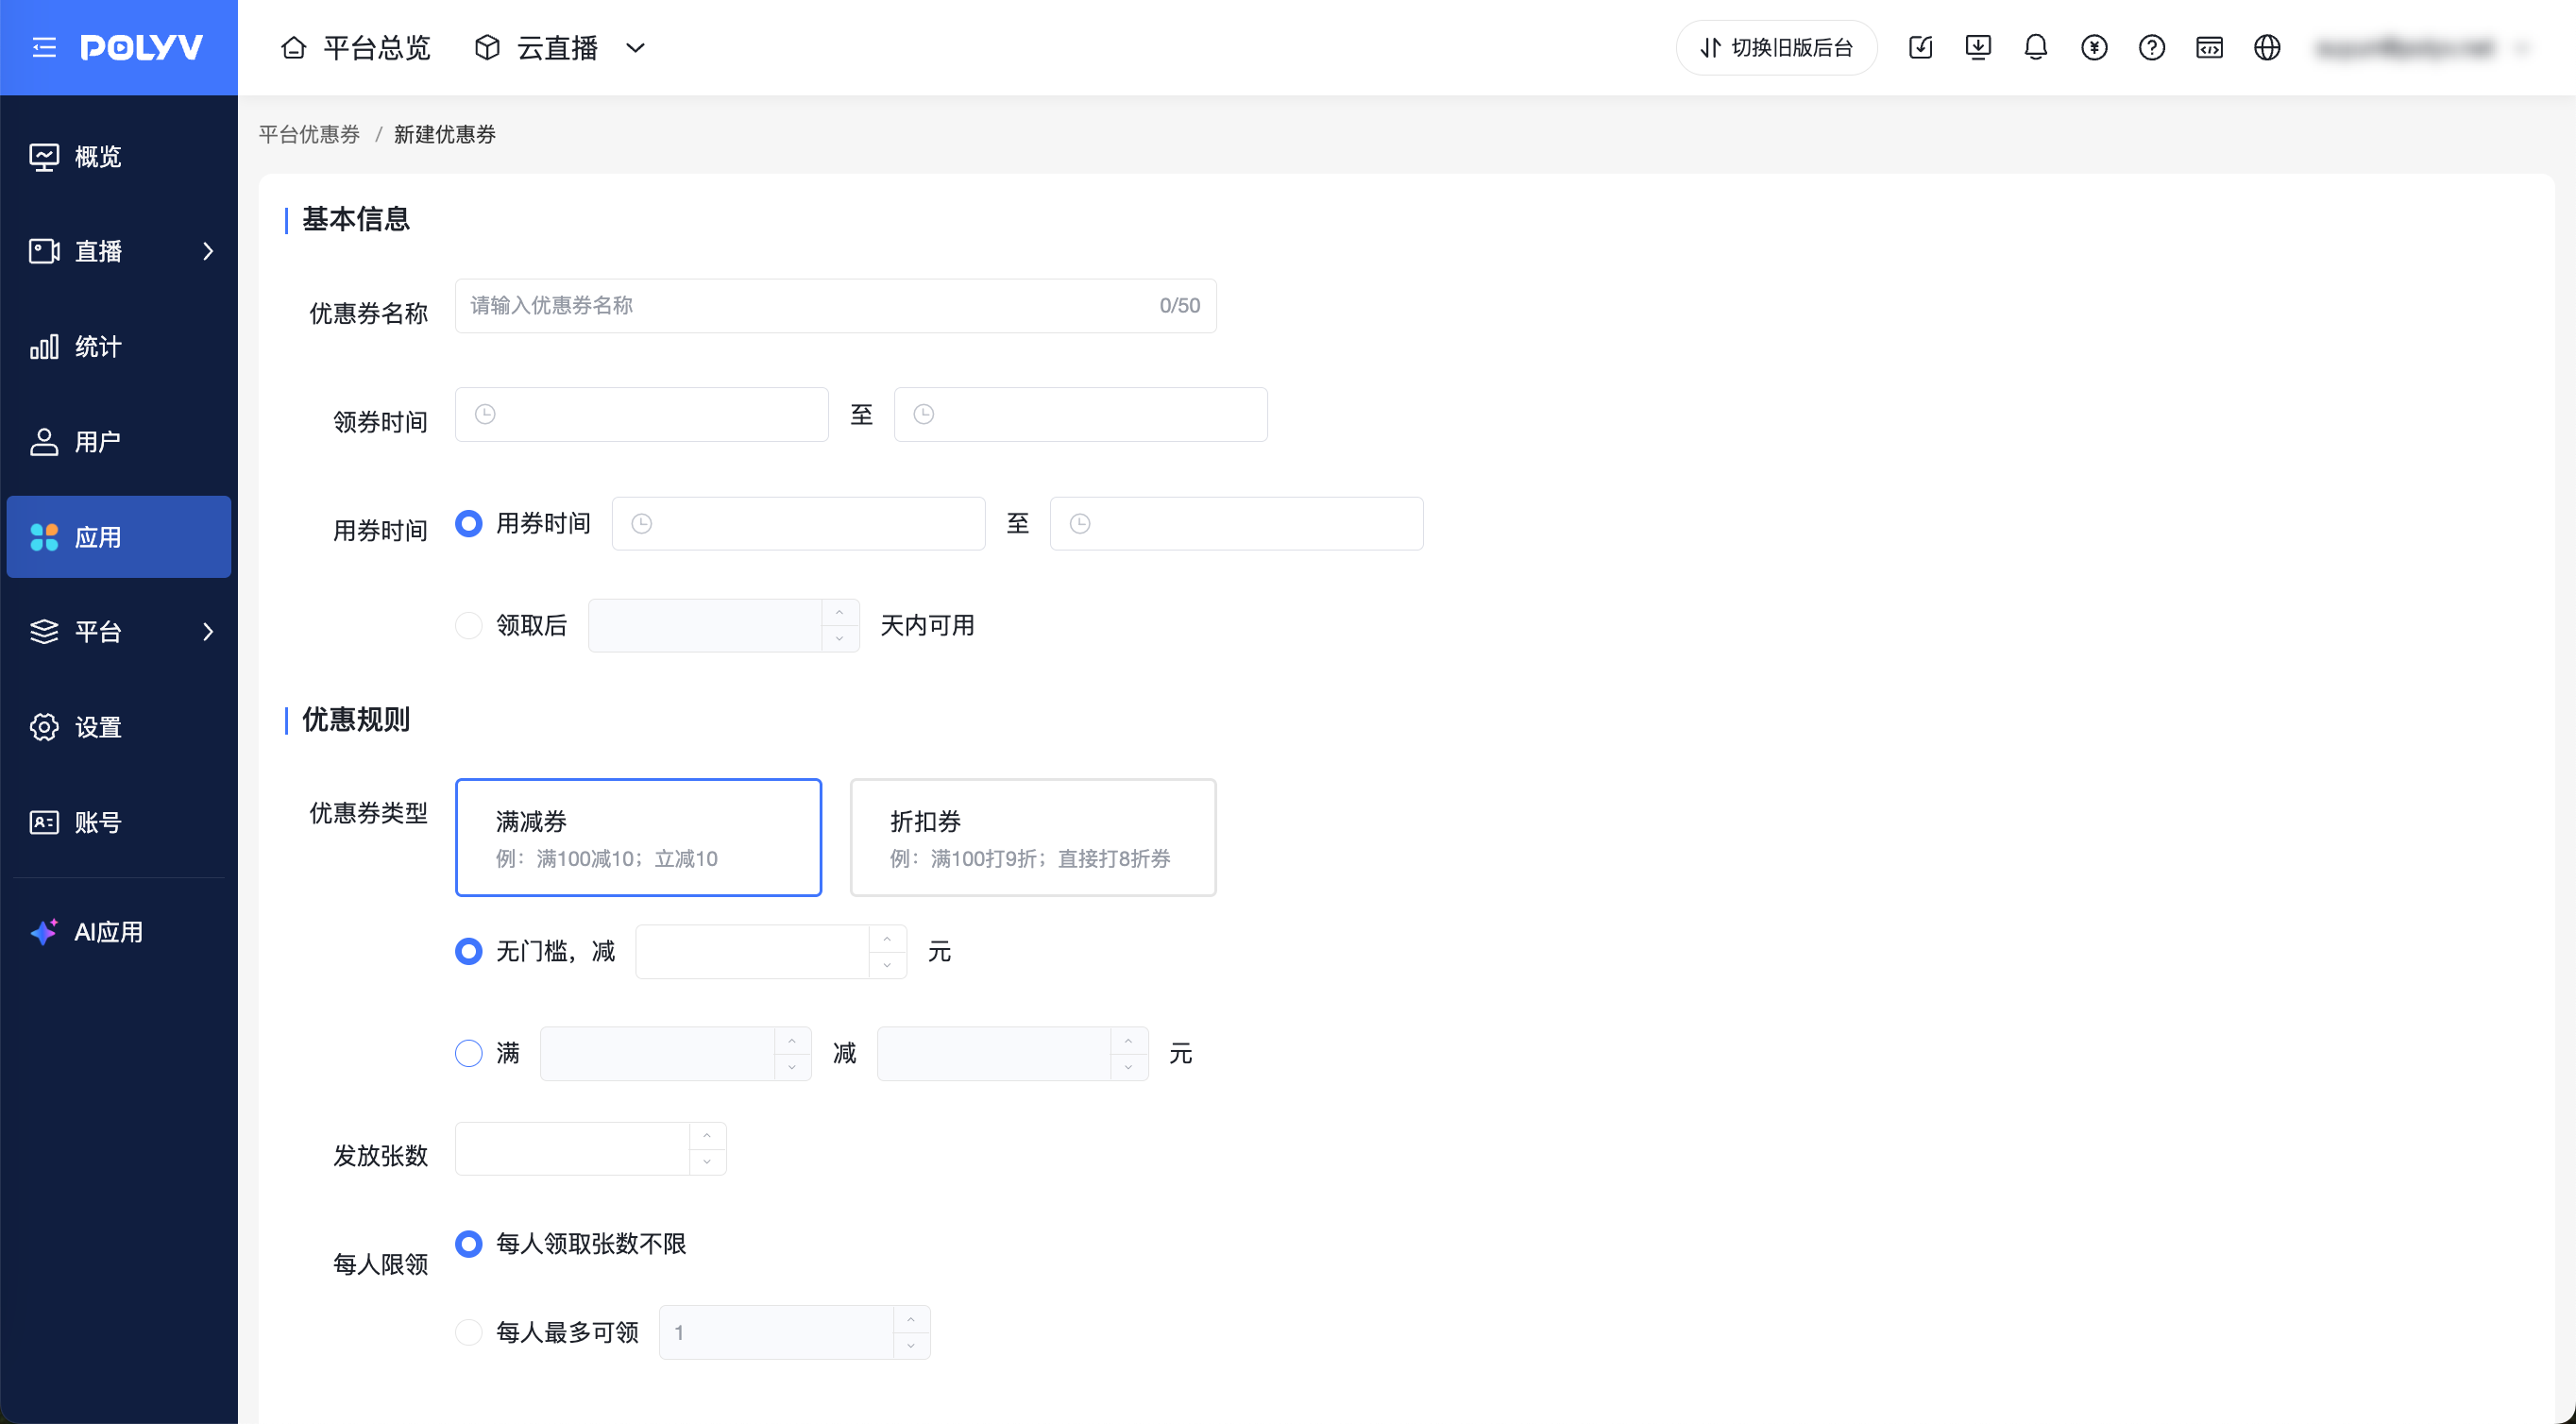
Task: Open the 概览 overview section in sidebar
Action: tap(119, 156)
